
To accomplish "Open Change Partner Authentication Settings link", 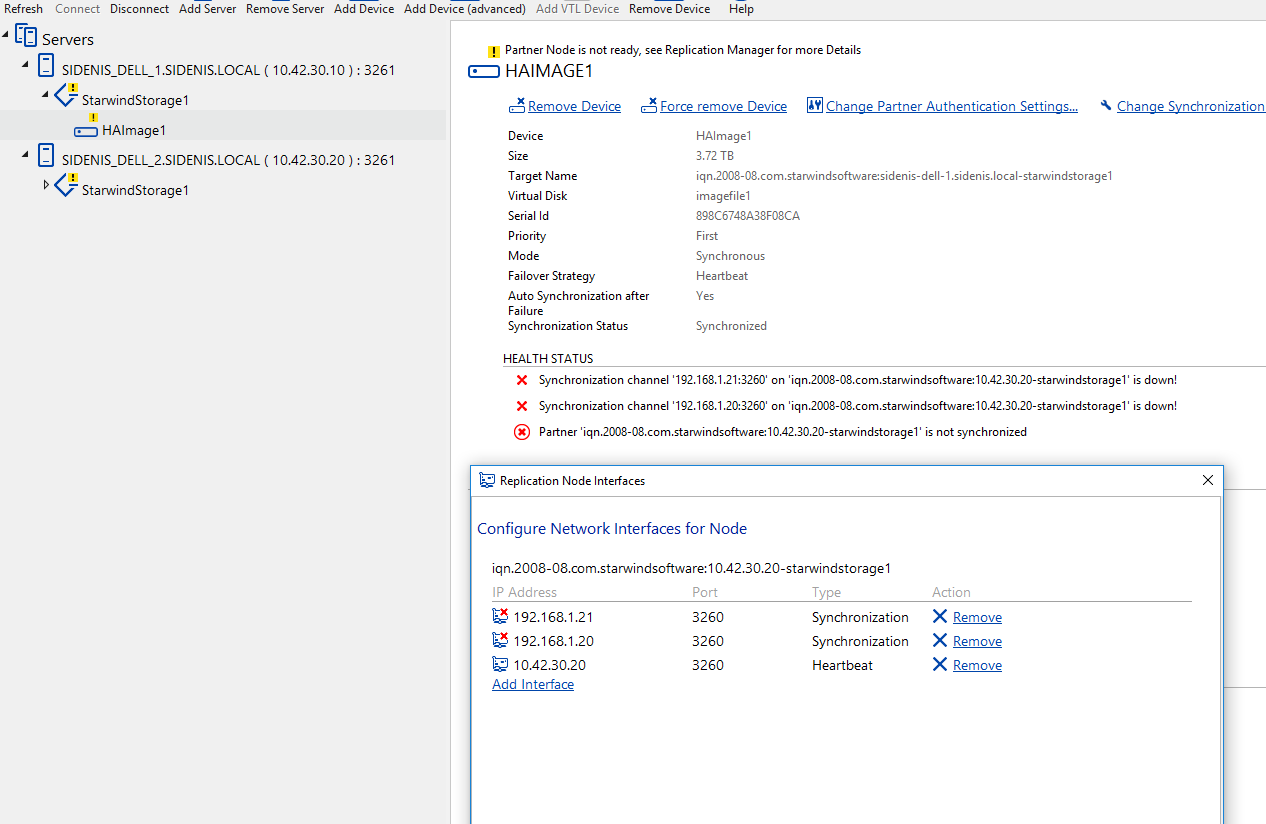I will (x=952, y=106).
